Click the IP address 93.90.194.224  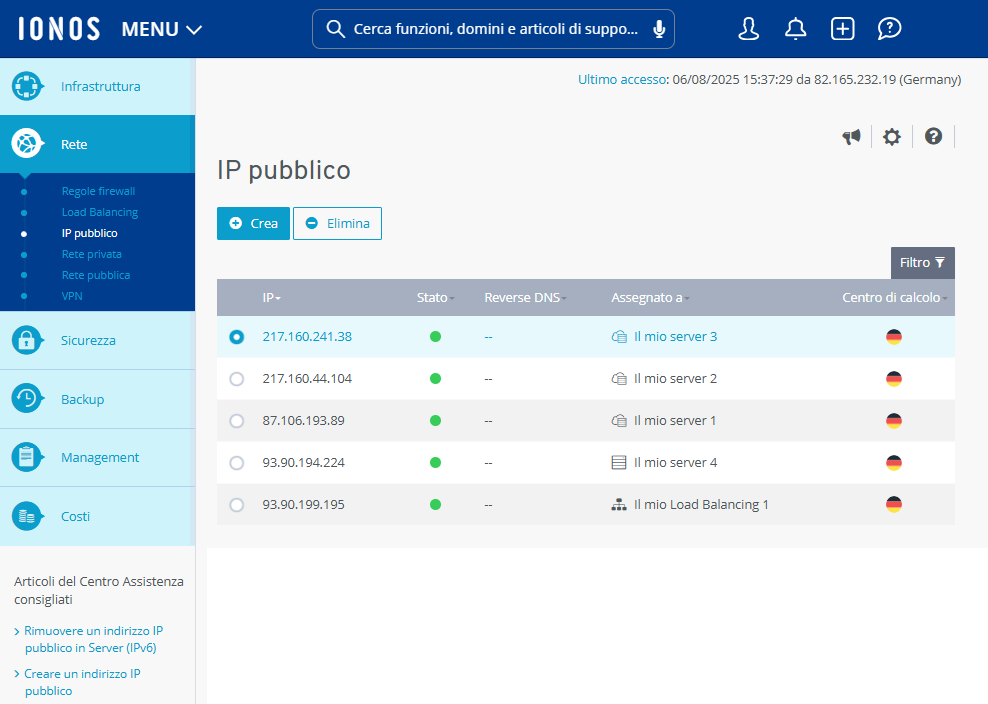click(303, 463)
